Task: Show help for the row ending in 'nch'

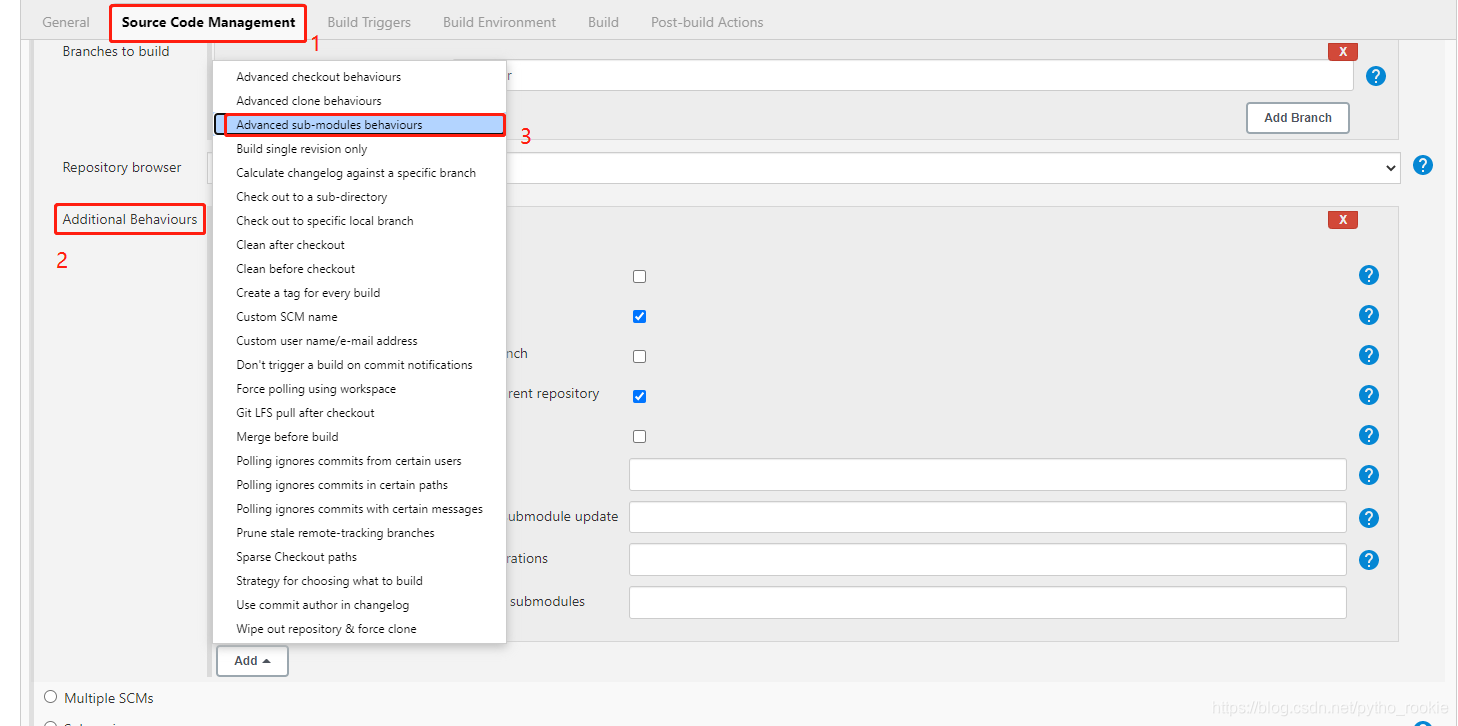Action: [1369, 355]
